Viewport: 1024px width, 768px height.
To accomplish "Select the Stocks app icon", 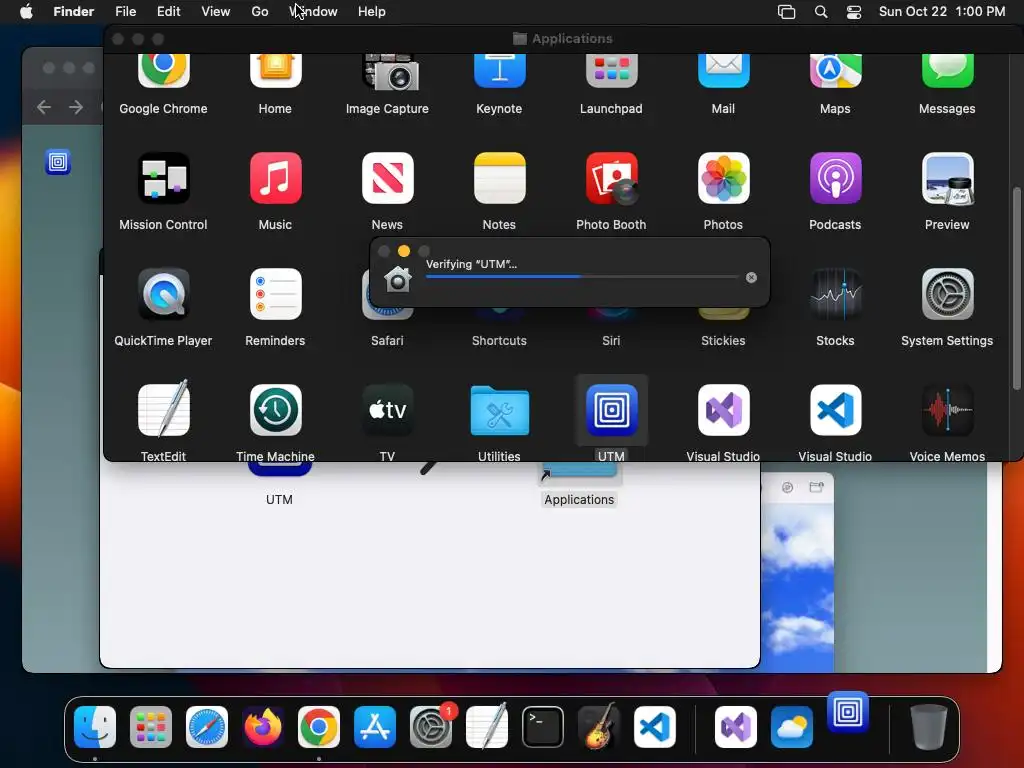I will [835, 294].
